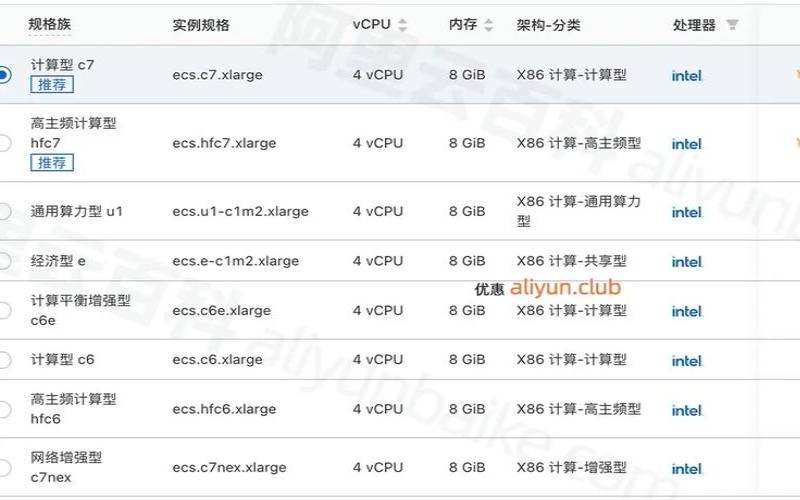
Task: Click X86 计算-计算型 in the ecs.c6e.xlarge row
Action: (x=571, y=310)
